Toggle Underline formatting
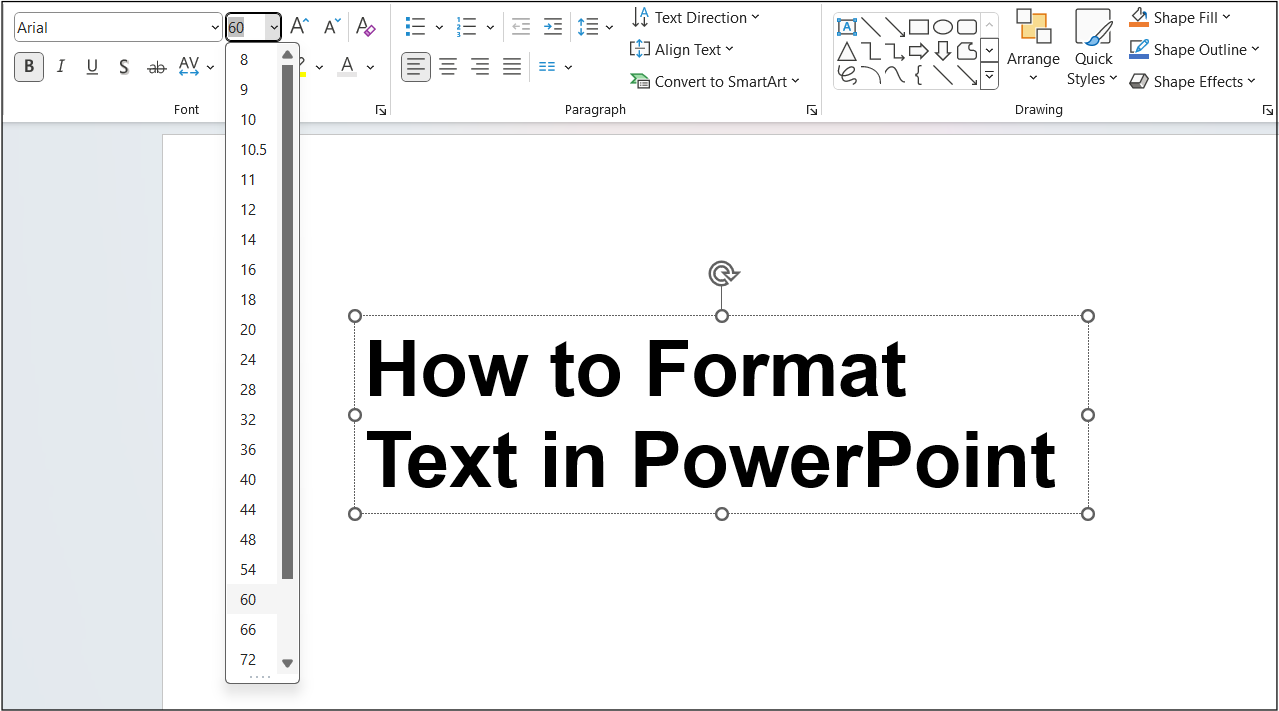This screenshot has height=711, width=1279. coord(92,67)
